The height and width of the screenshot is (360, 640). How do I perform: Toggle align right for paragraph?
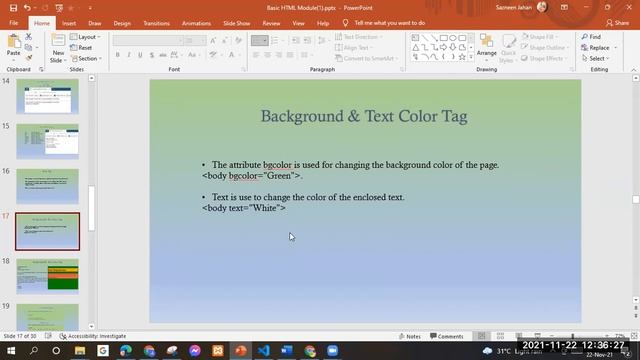point(279,55)
